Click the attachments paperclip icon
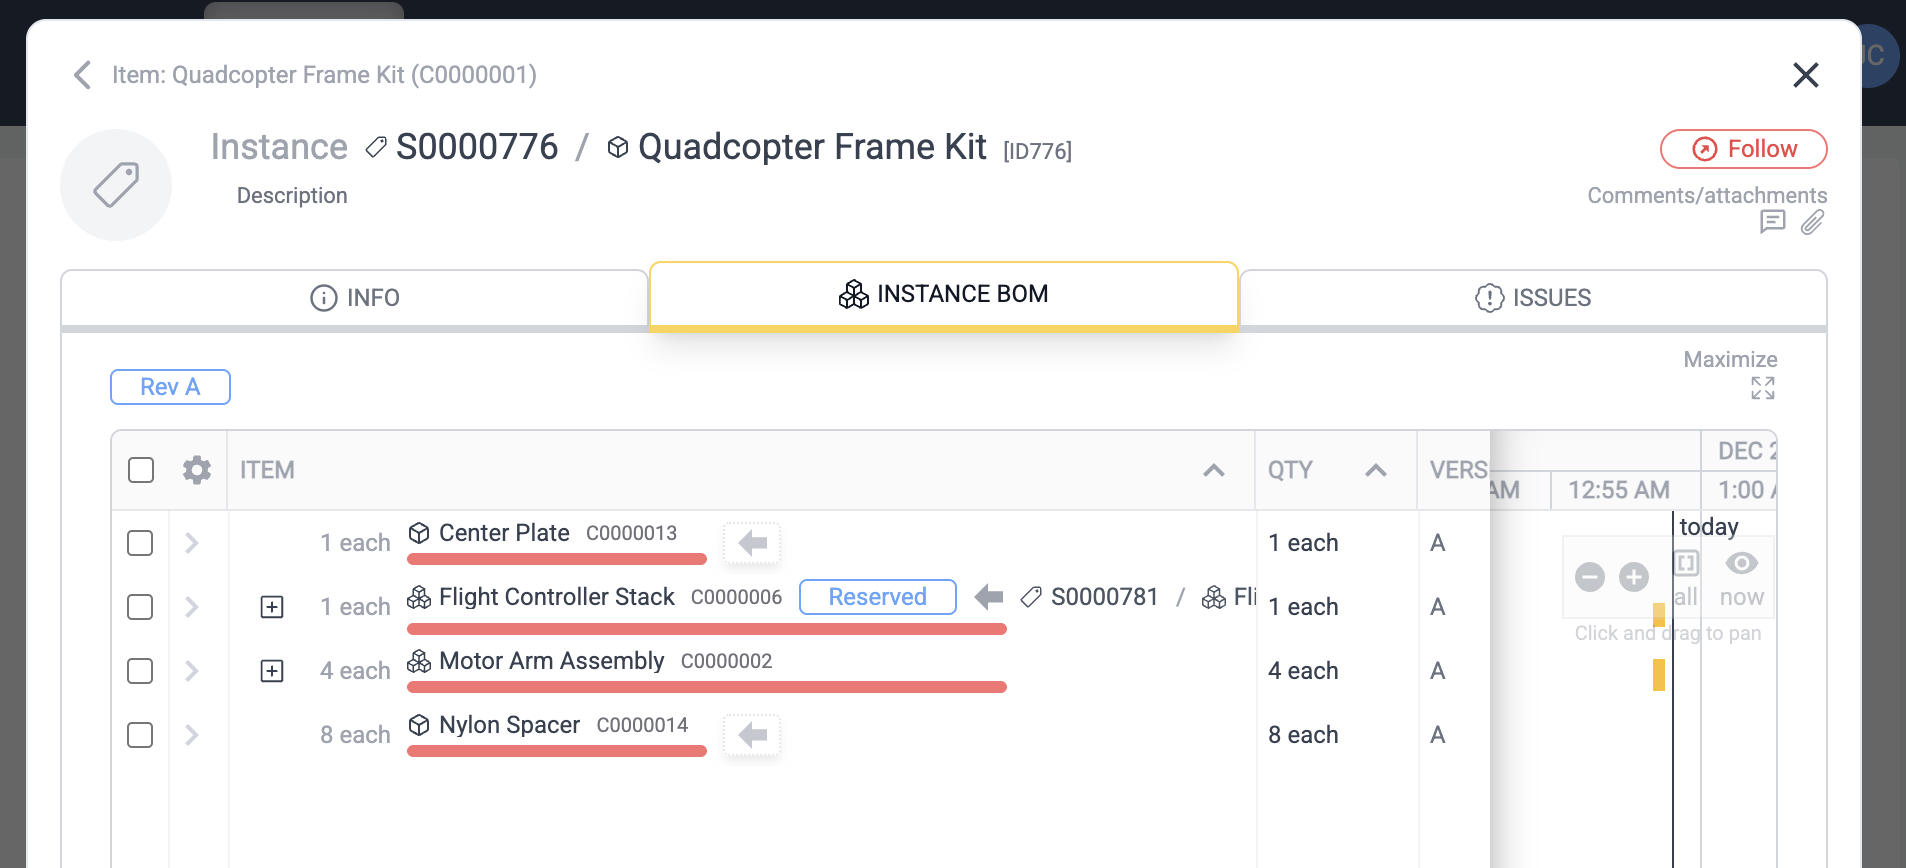 point(1814,222)
